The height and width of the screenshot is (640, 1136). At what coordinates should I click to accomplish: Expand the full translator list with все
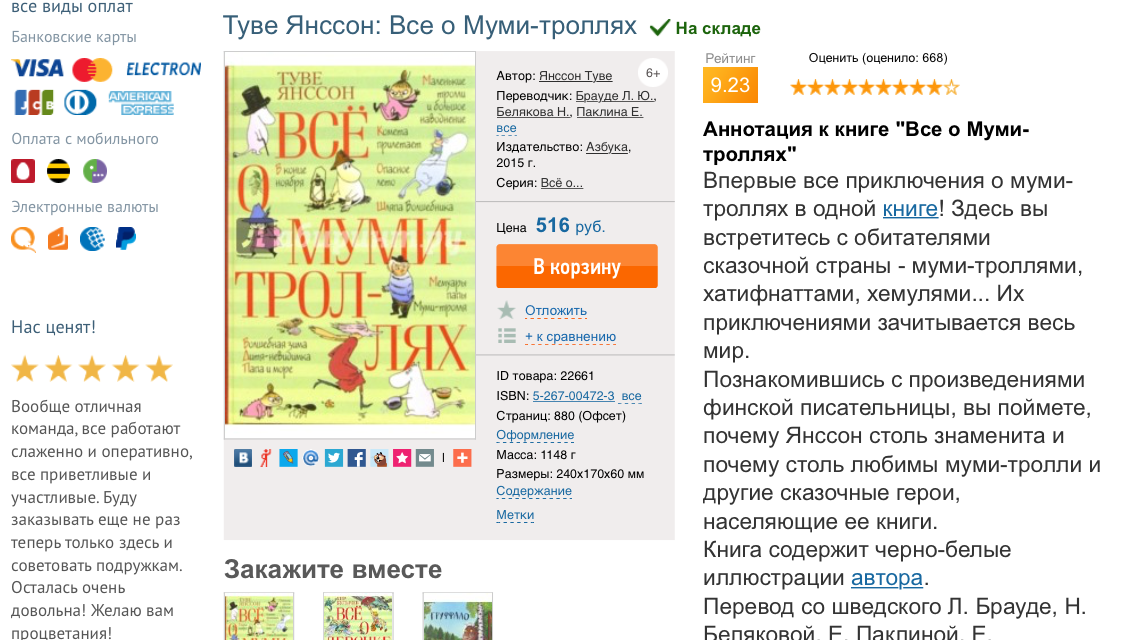click(506, 128)
